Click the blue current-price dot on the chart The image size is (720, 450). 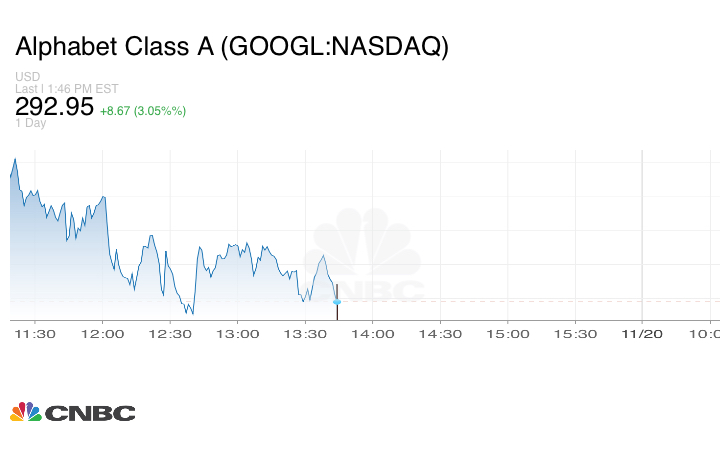pyautogui.click(x=337, y=301)
